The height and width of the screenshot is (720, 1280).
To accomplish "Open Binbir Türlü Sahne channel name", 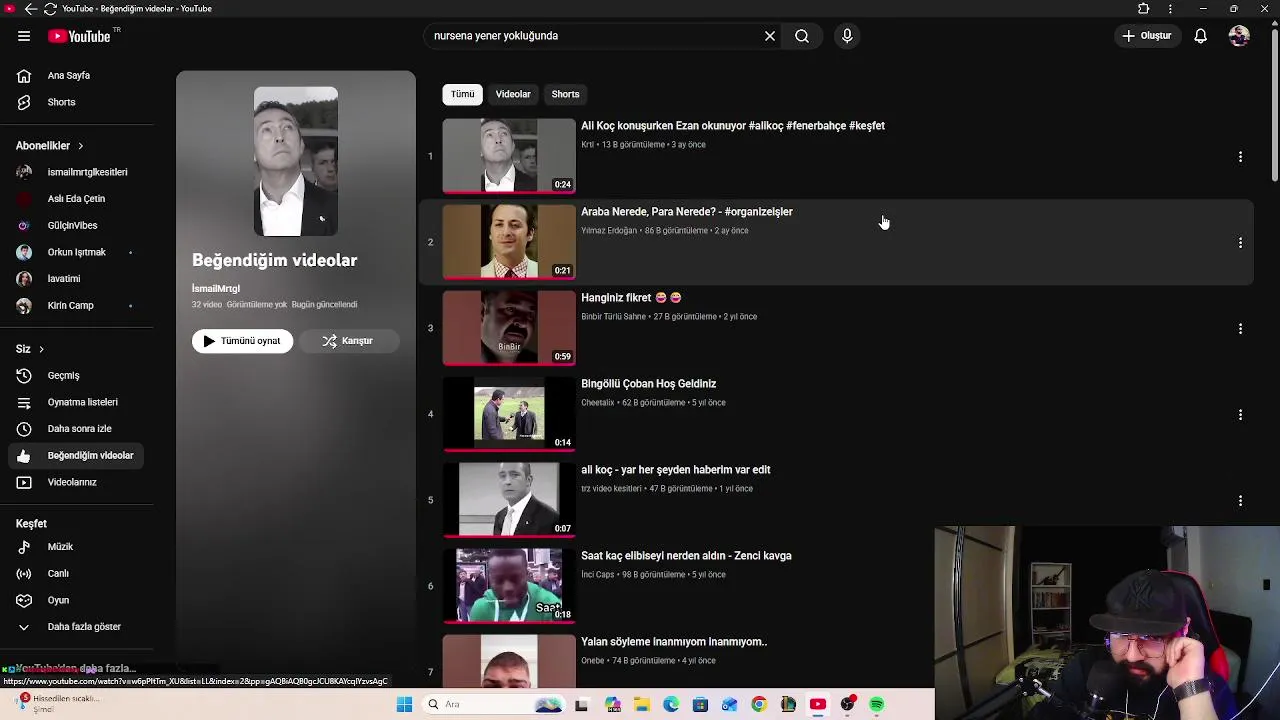I will (614, 317).
